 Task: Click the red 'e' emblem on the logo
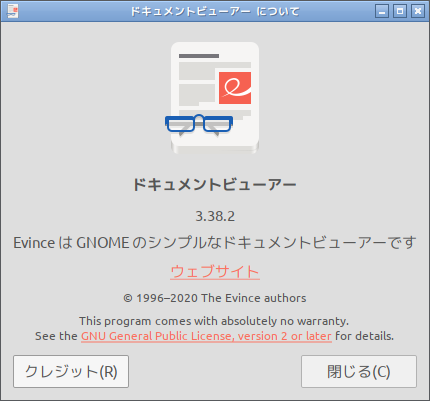coord(235,88)
